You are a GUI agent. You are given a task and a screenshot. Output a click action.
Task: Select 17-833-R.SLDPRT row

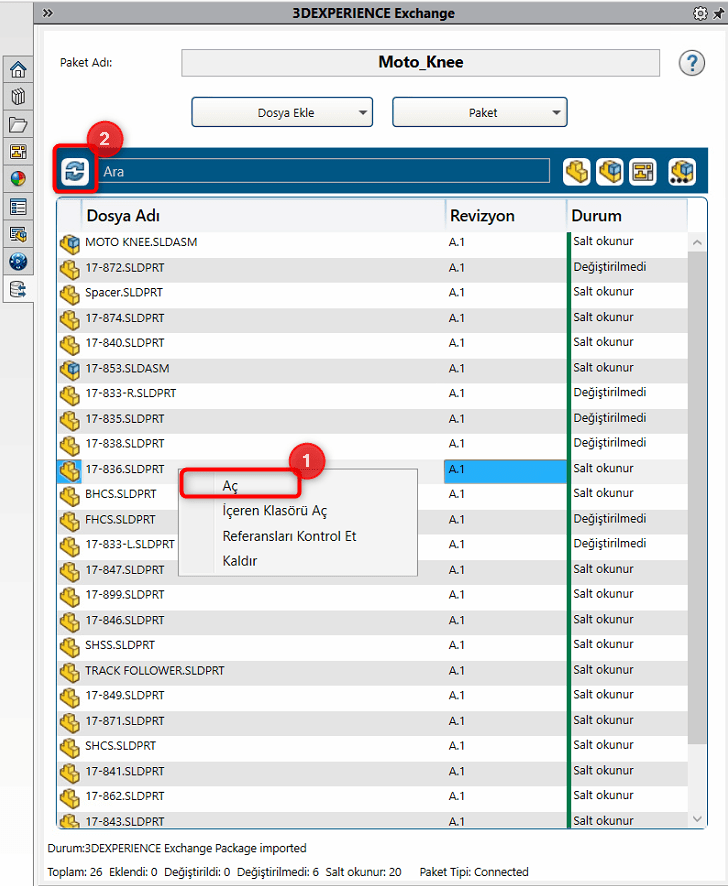click(372, 394)
